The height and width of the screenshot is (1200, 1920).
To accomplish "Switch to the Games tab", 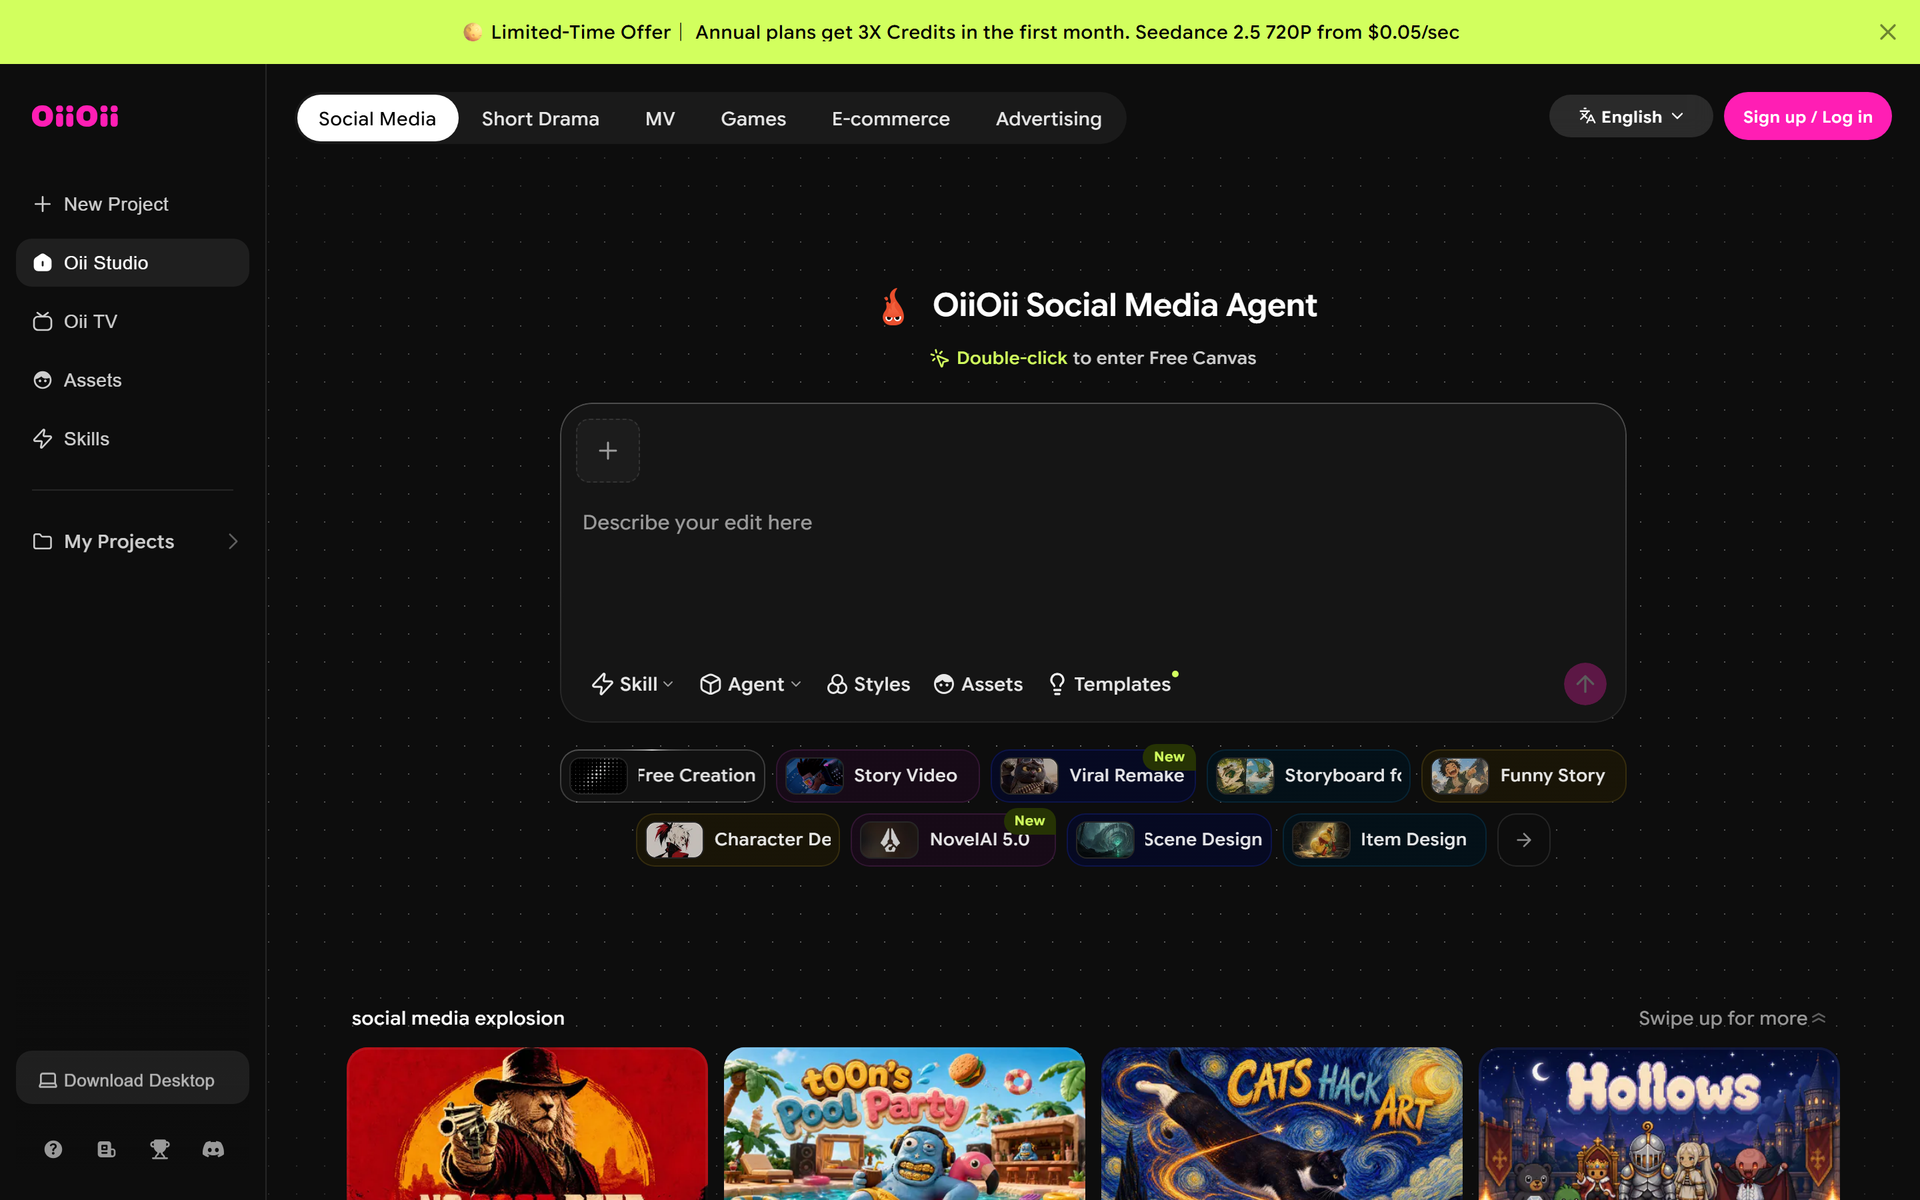I will [x=753, y=119].
